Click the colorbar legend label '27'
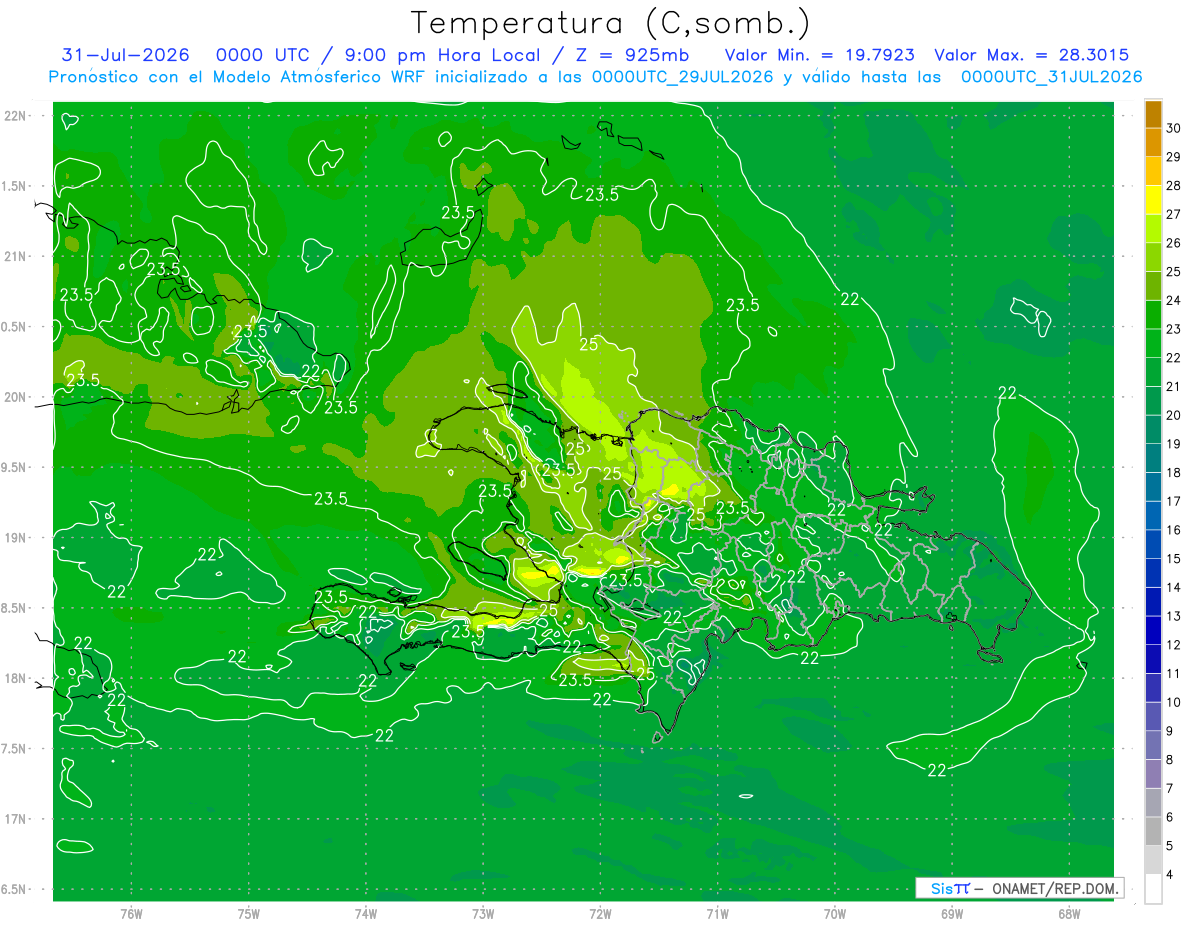This screenshot has width=1200, height=927. [1174, 214]
